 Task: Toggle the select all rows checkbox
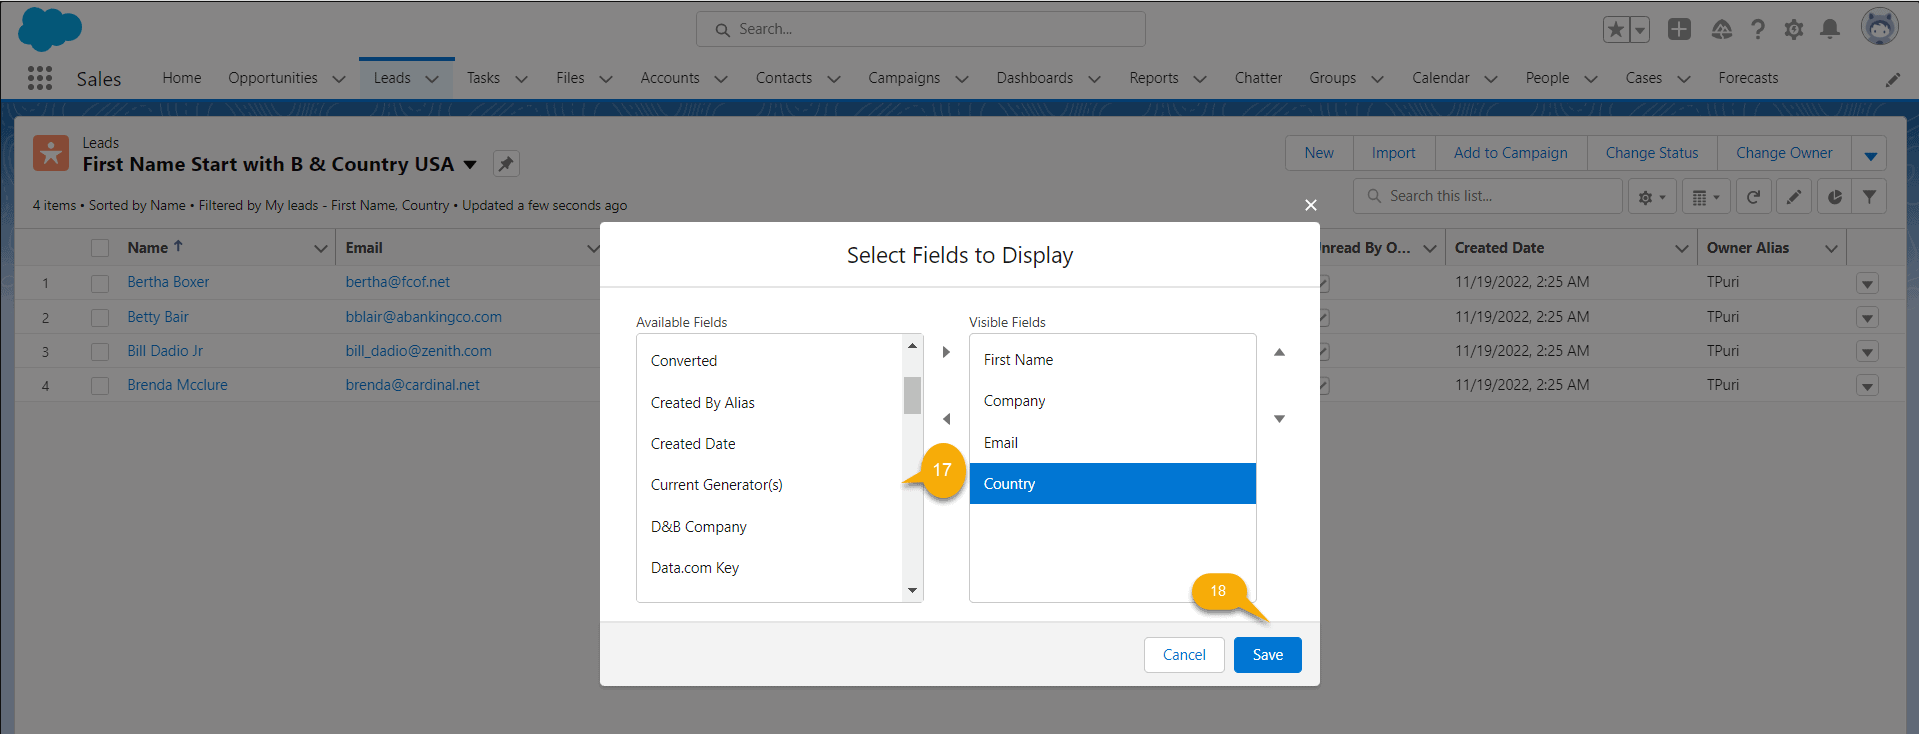[x=100, y=248]
